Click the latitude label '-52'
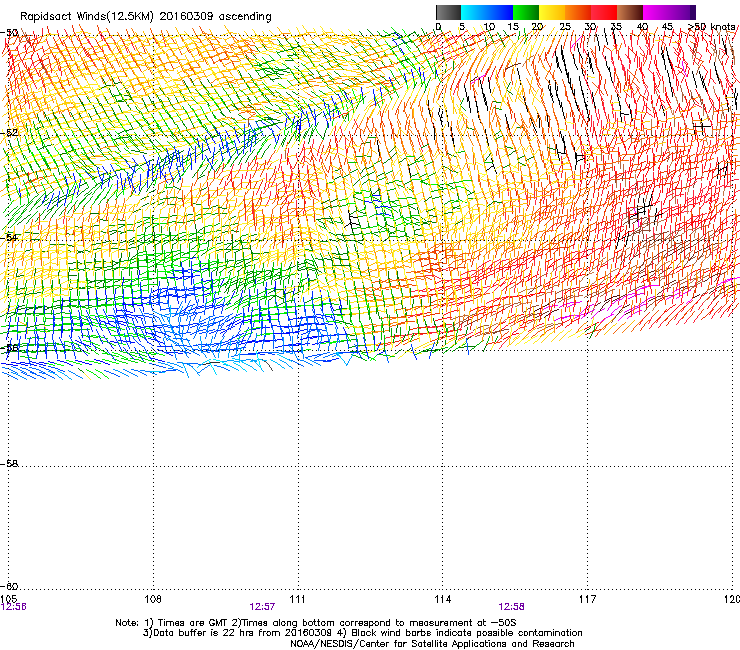 point(9,133)
